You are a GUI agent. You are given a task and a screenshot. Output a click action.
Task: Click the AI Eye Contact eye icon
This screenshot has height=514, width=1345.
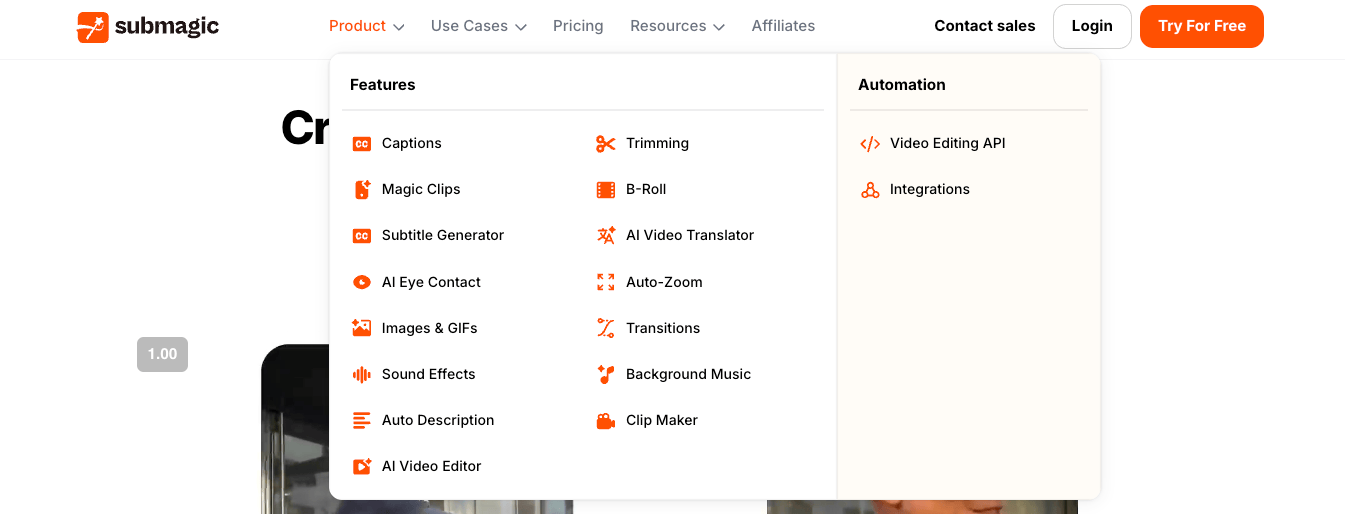[x=362, y=283]
